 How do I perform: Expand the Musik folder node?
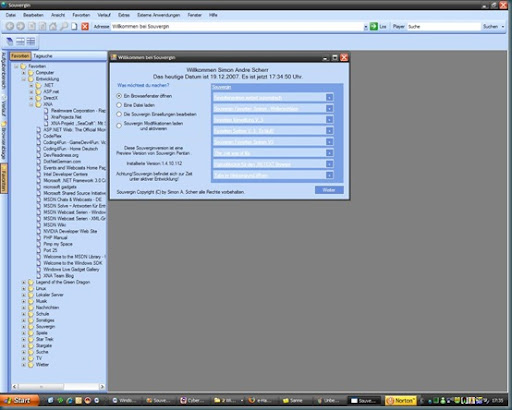click(24, 301)
